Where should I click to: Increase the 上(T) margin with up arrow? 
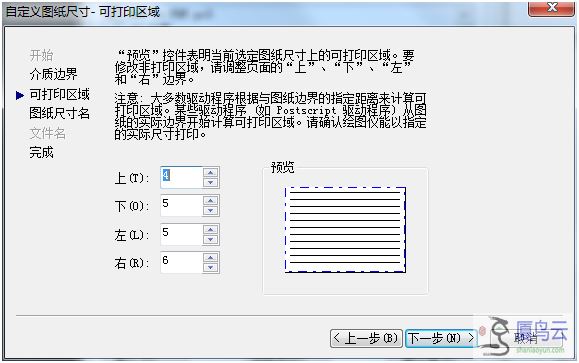210,172
